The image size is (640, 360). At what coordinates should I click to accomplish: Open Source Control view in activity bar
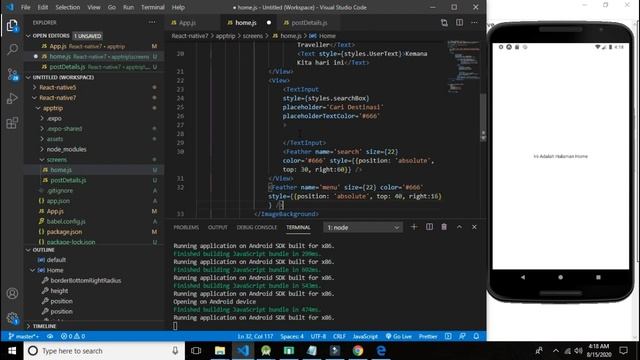[x=12, y=74]
